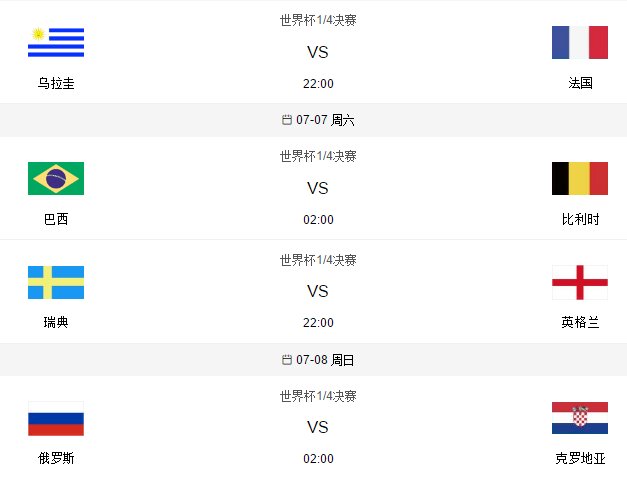This screenshot has width=627, height=477.
Task: Select the Brazil flag icon
Action: (56, 178)
